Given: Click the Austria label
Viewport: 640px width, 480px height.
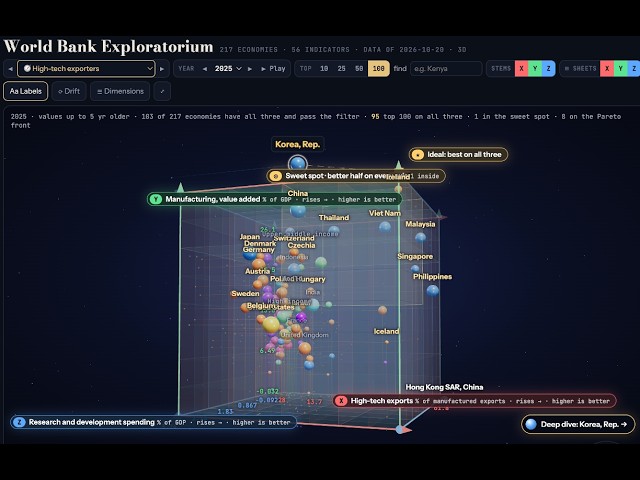Looking at the screenshot, I should click(x=257, y=271).
